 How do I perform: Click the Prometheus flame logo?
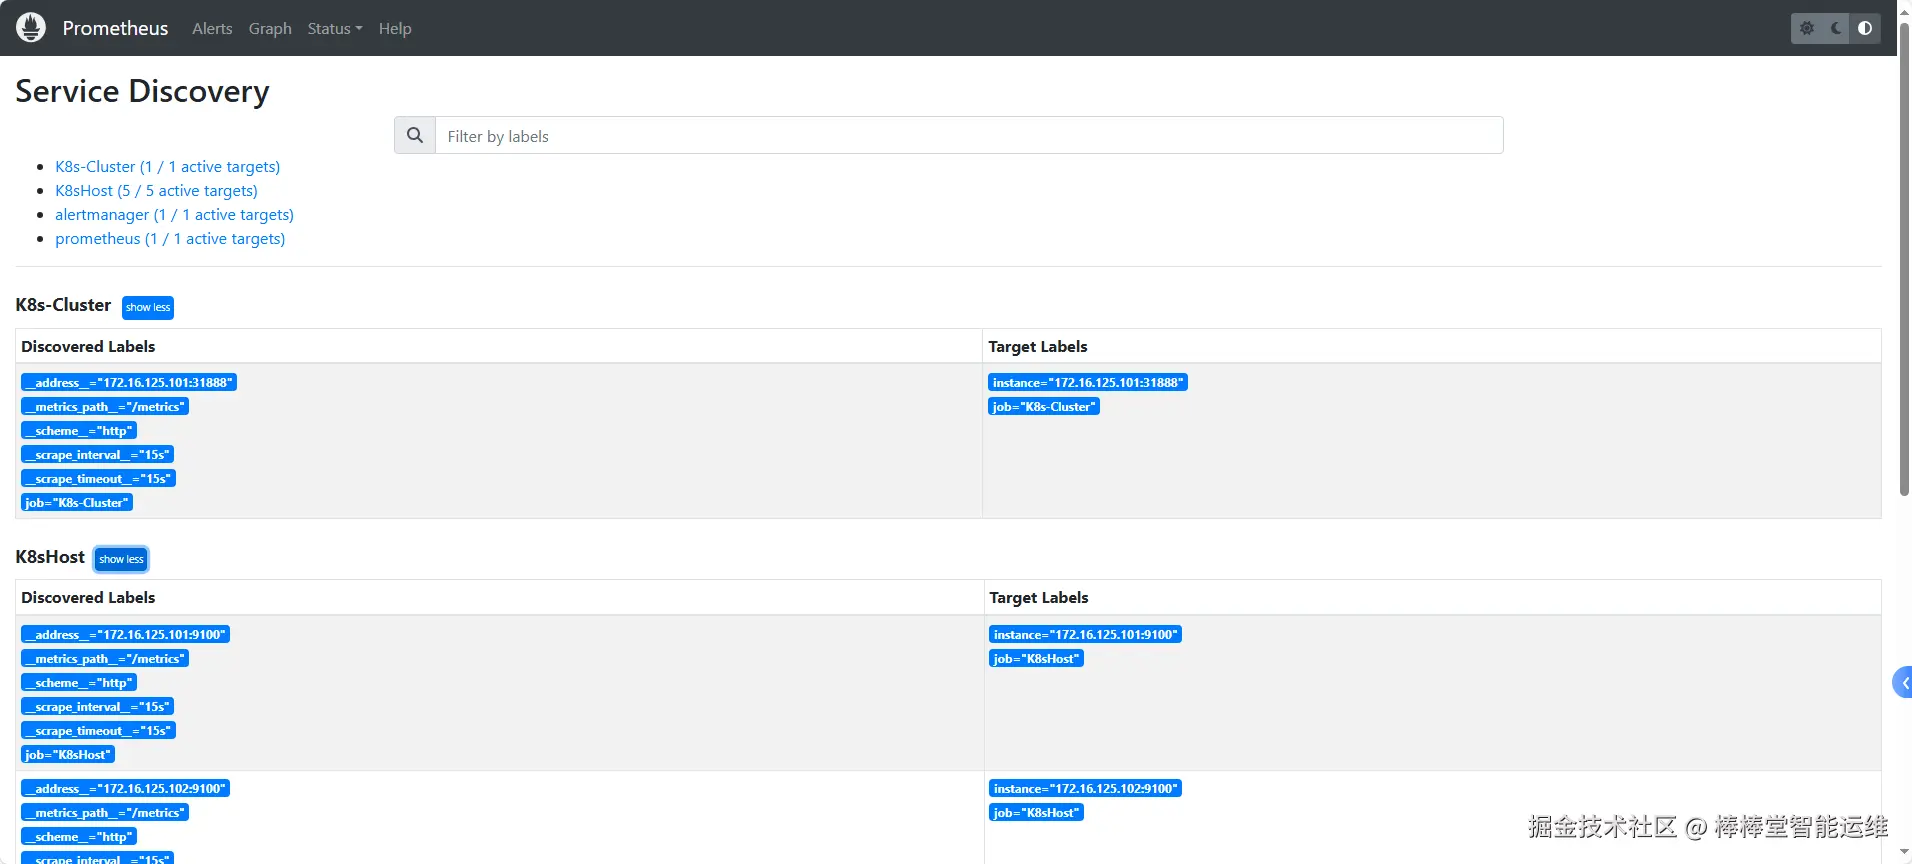point(31,28)
